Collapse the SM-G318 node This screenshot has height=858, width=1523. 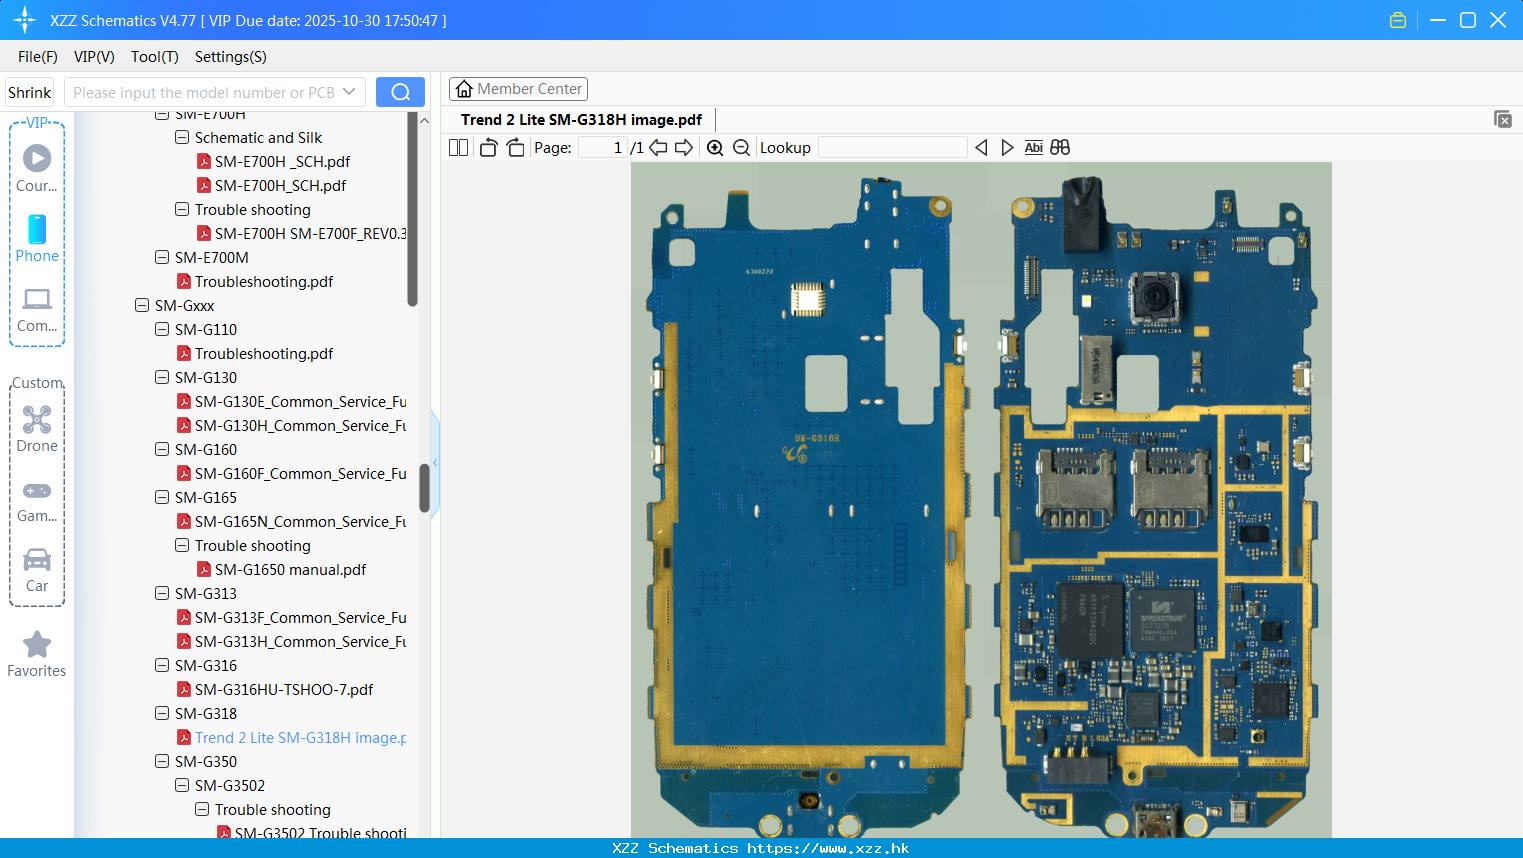pos(162,713)
